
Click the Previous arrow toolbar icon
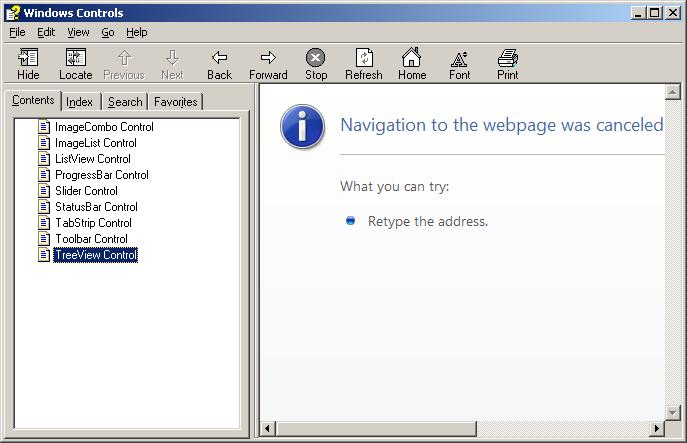coord(124,58)
